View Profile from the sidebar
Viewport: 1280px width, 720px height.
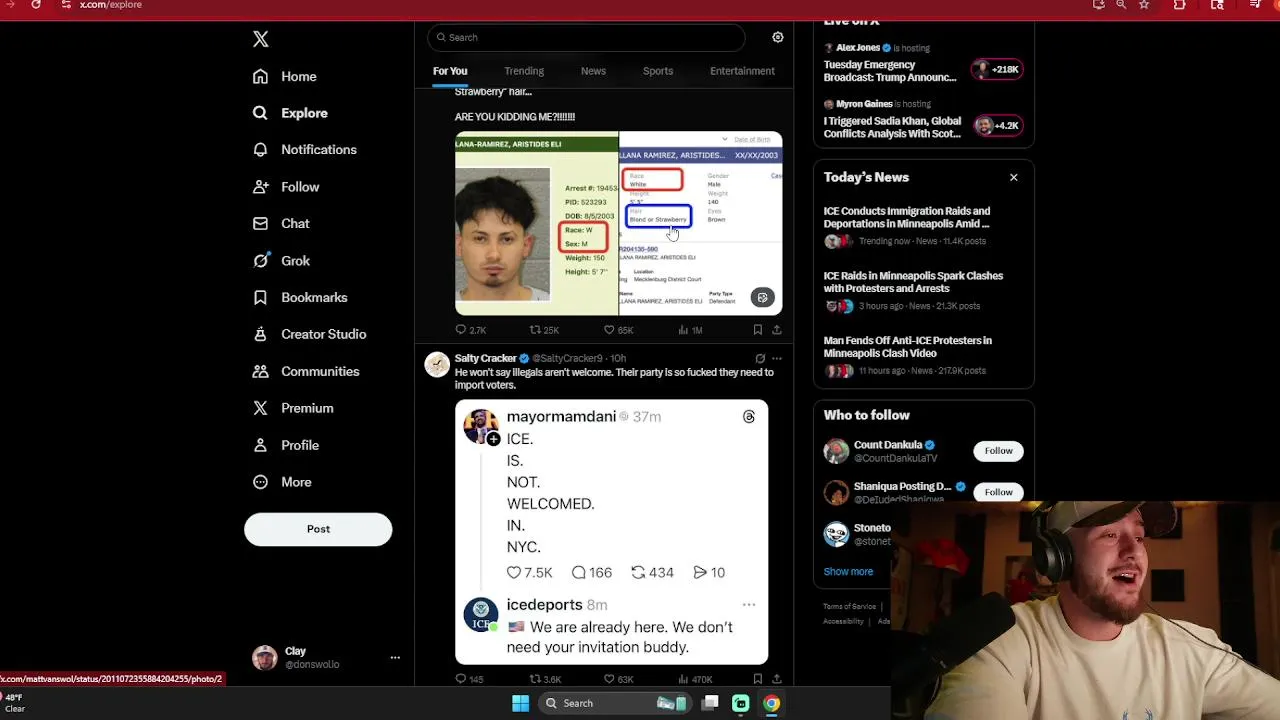tap(286, 445)
